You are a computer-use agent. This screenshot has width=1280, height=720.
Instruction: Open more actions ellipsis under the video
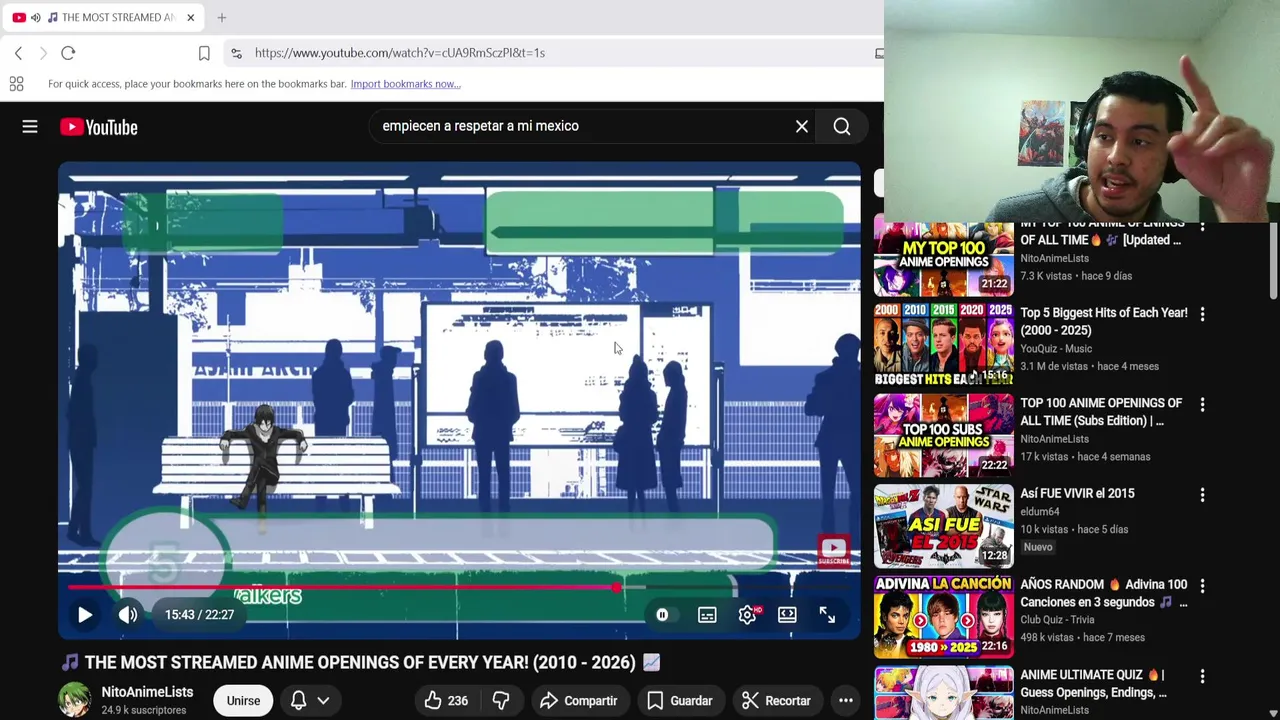click(845, 701)
